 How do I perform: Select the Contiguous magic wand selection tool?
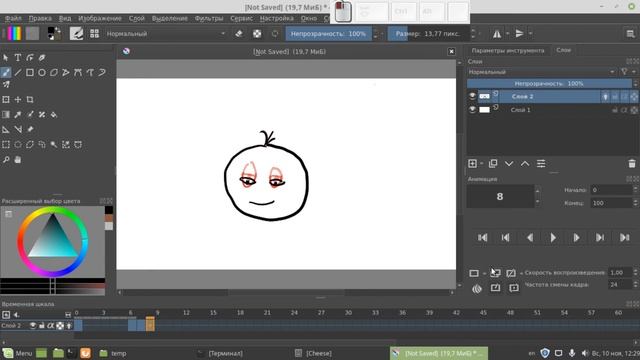tap(54, 144)
